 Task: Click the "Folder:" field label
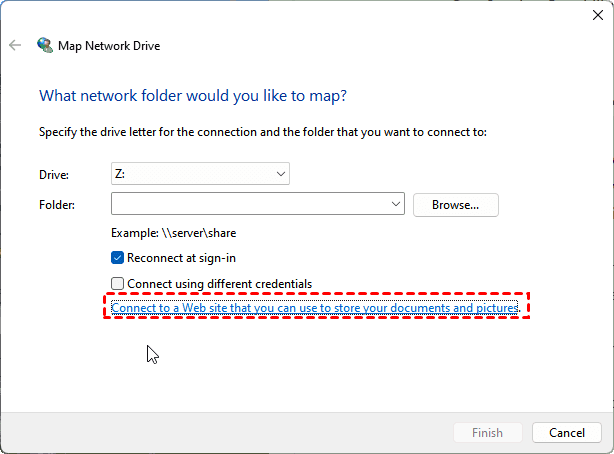tap(58, 205)
